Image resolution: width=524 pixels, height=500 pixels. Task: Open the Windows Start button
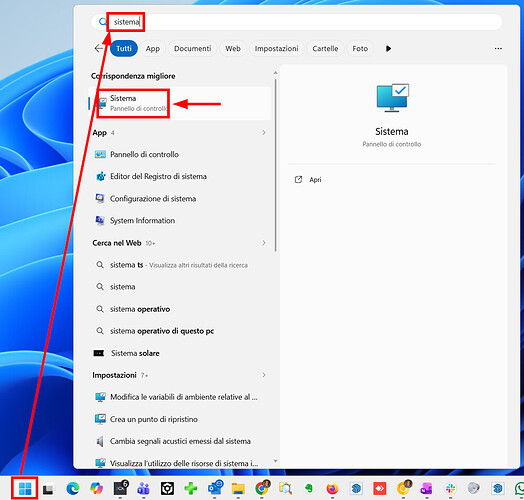[x=25, y=489]
